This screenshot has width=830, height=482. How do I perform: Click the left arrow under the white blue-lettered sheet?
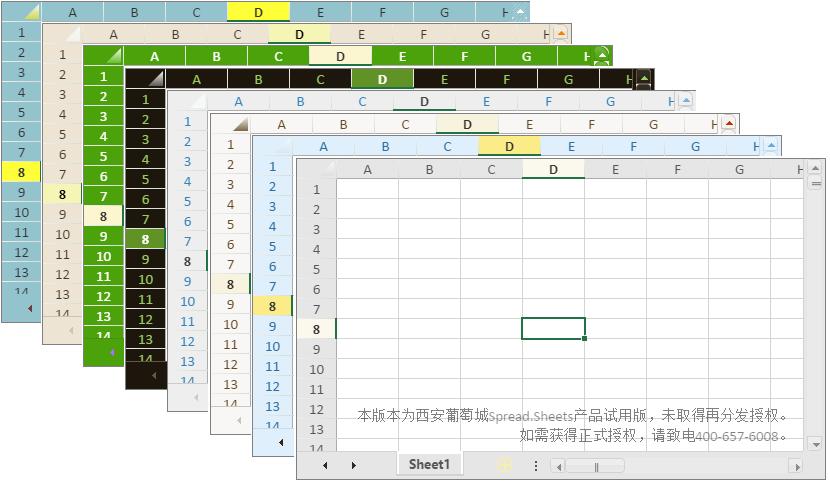point(196,397)
